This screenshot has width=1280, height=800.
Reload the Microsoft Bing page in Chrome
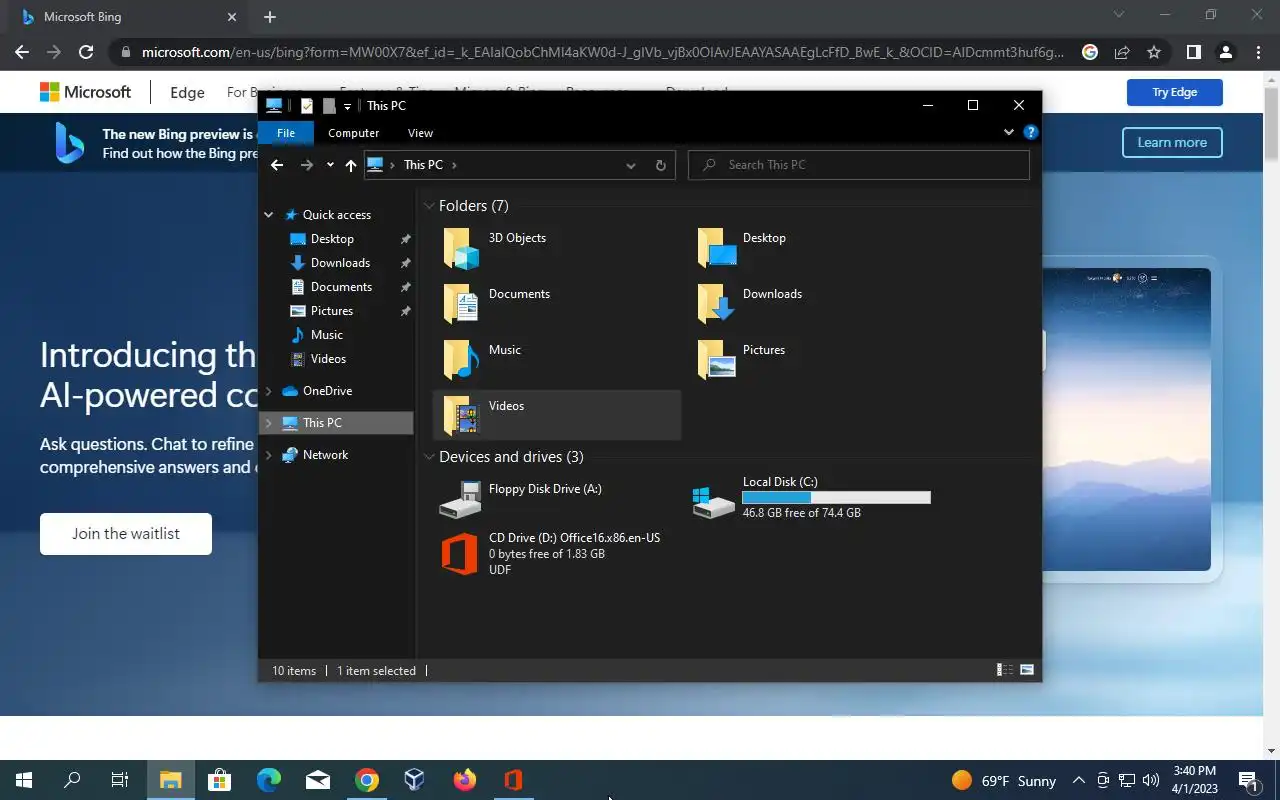click(x=86, y=52)
